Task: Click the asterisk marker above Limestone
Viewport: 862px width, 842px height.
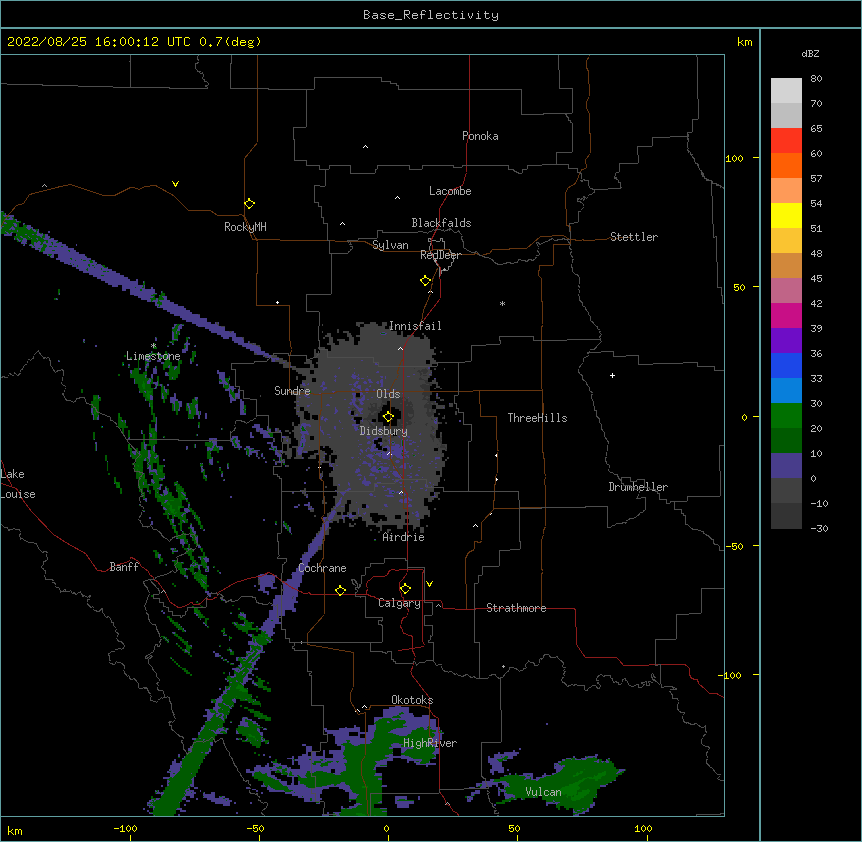Action: point(154,346)
